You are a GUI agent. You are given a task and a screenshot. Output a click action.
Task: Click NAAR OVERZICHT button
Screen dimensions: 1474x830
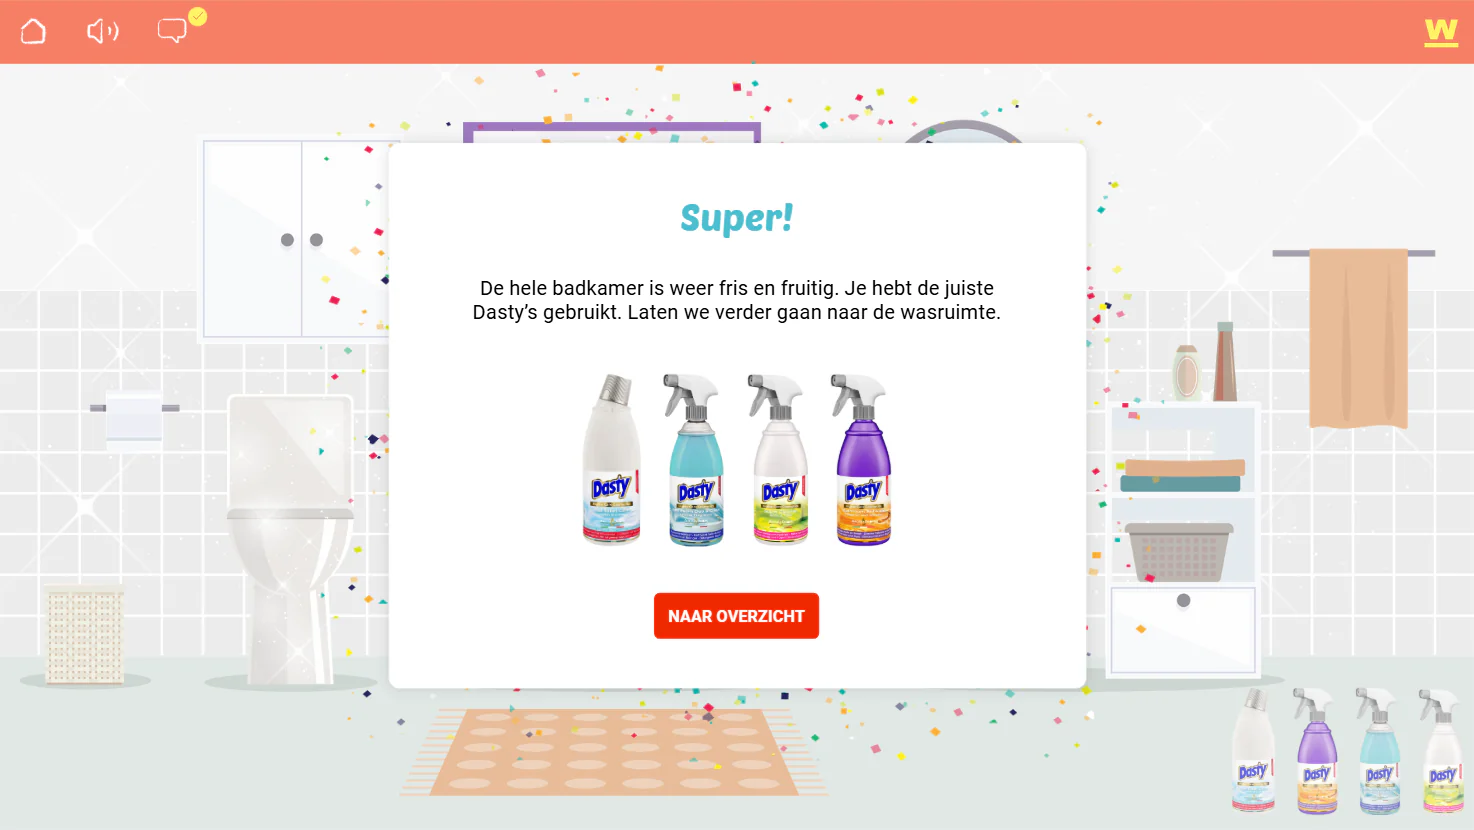coord(736,616)
